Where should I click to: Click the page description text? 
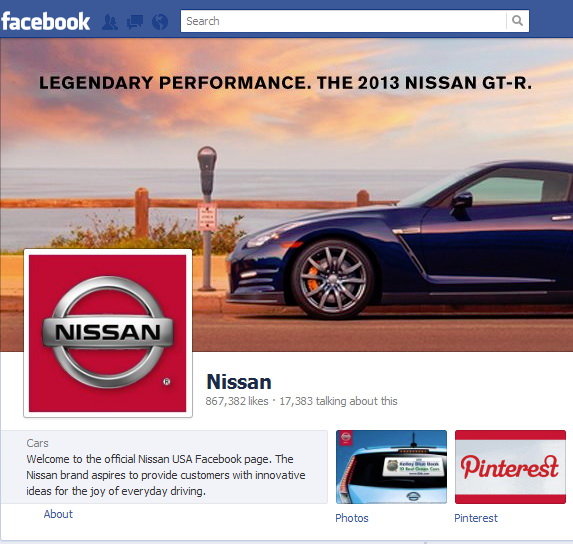tap(166, 475)
